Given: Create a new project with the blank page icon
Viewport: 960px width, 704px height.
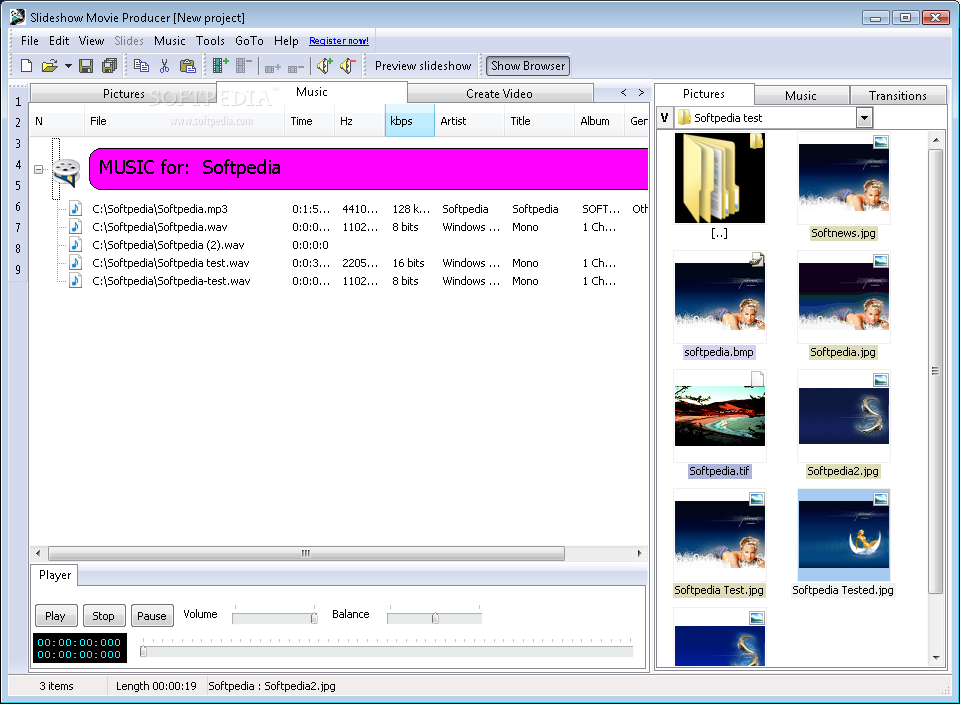Looking at the screenshot, I should click(26, 66).
